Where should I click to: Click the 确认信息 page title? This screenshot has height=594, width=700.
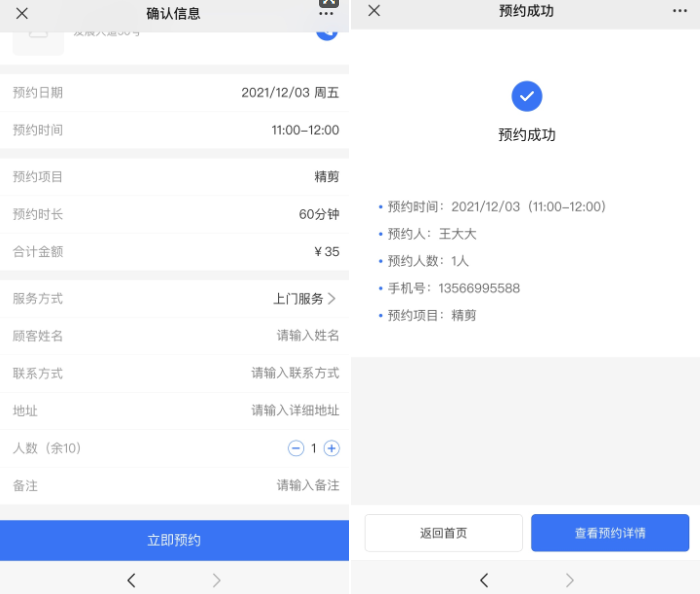click(173, 13)
